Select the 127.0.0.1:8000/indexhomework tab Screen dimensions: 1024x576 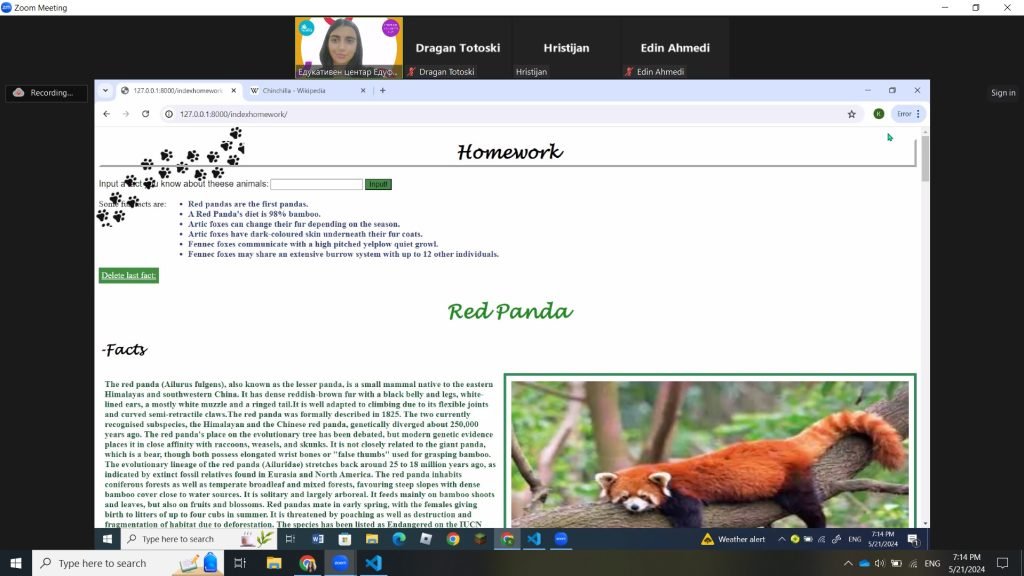[x=173, y=91]
